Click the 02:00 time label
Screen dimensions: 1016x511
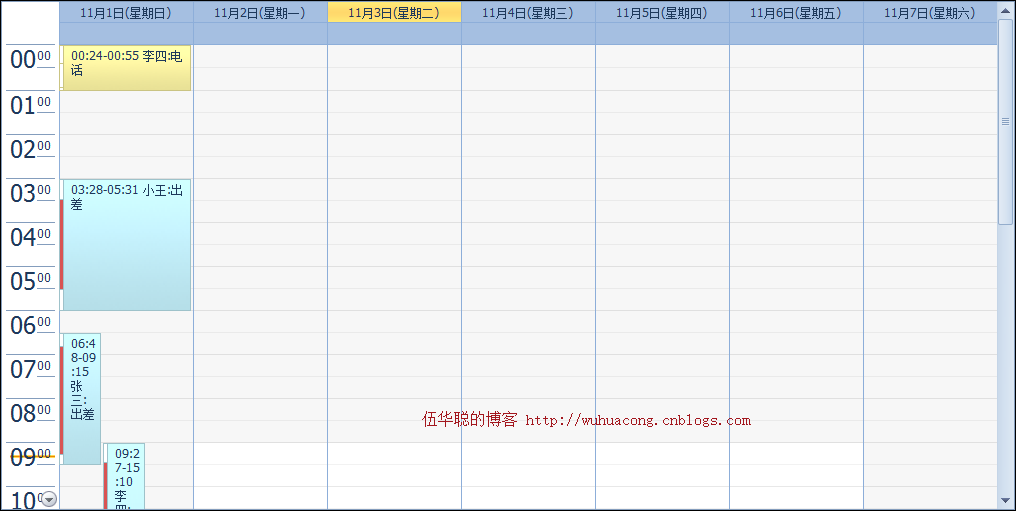[30, 149]
